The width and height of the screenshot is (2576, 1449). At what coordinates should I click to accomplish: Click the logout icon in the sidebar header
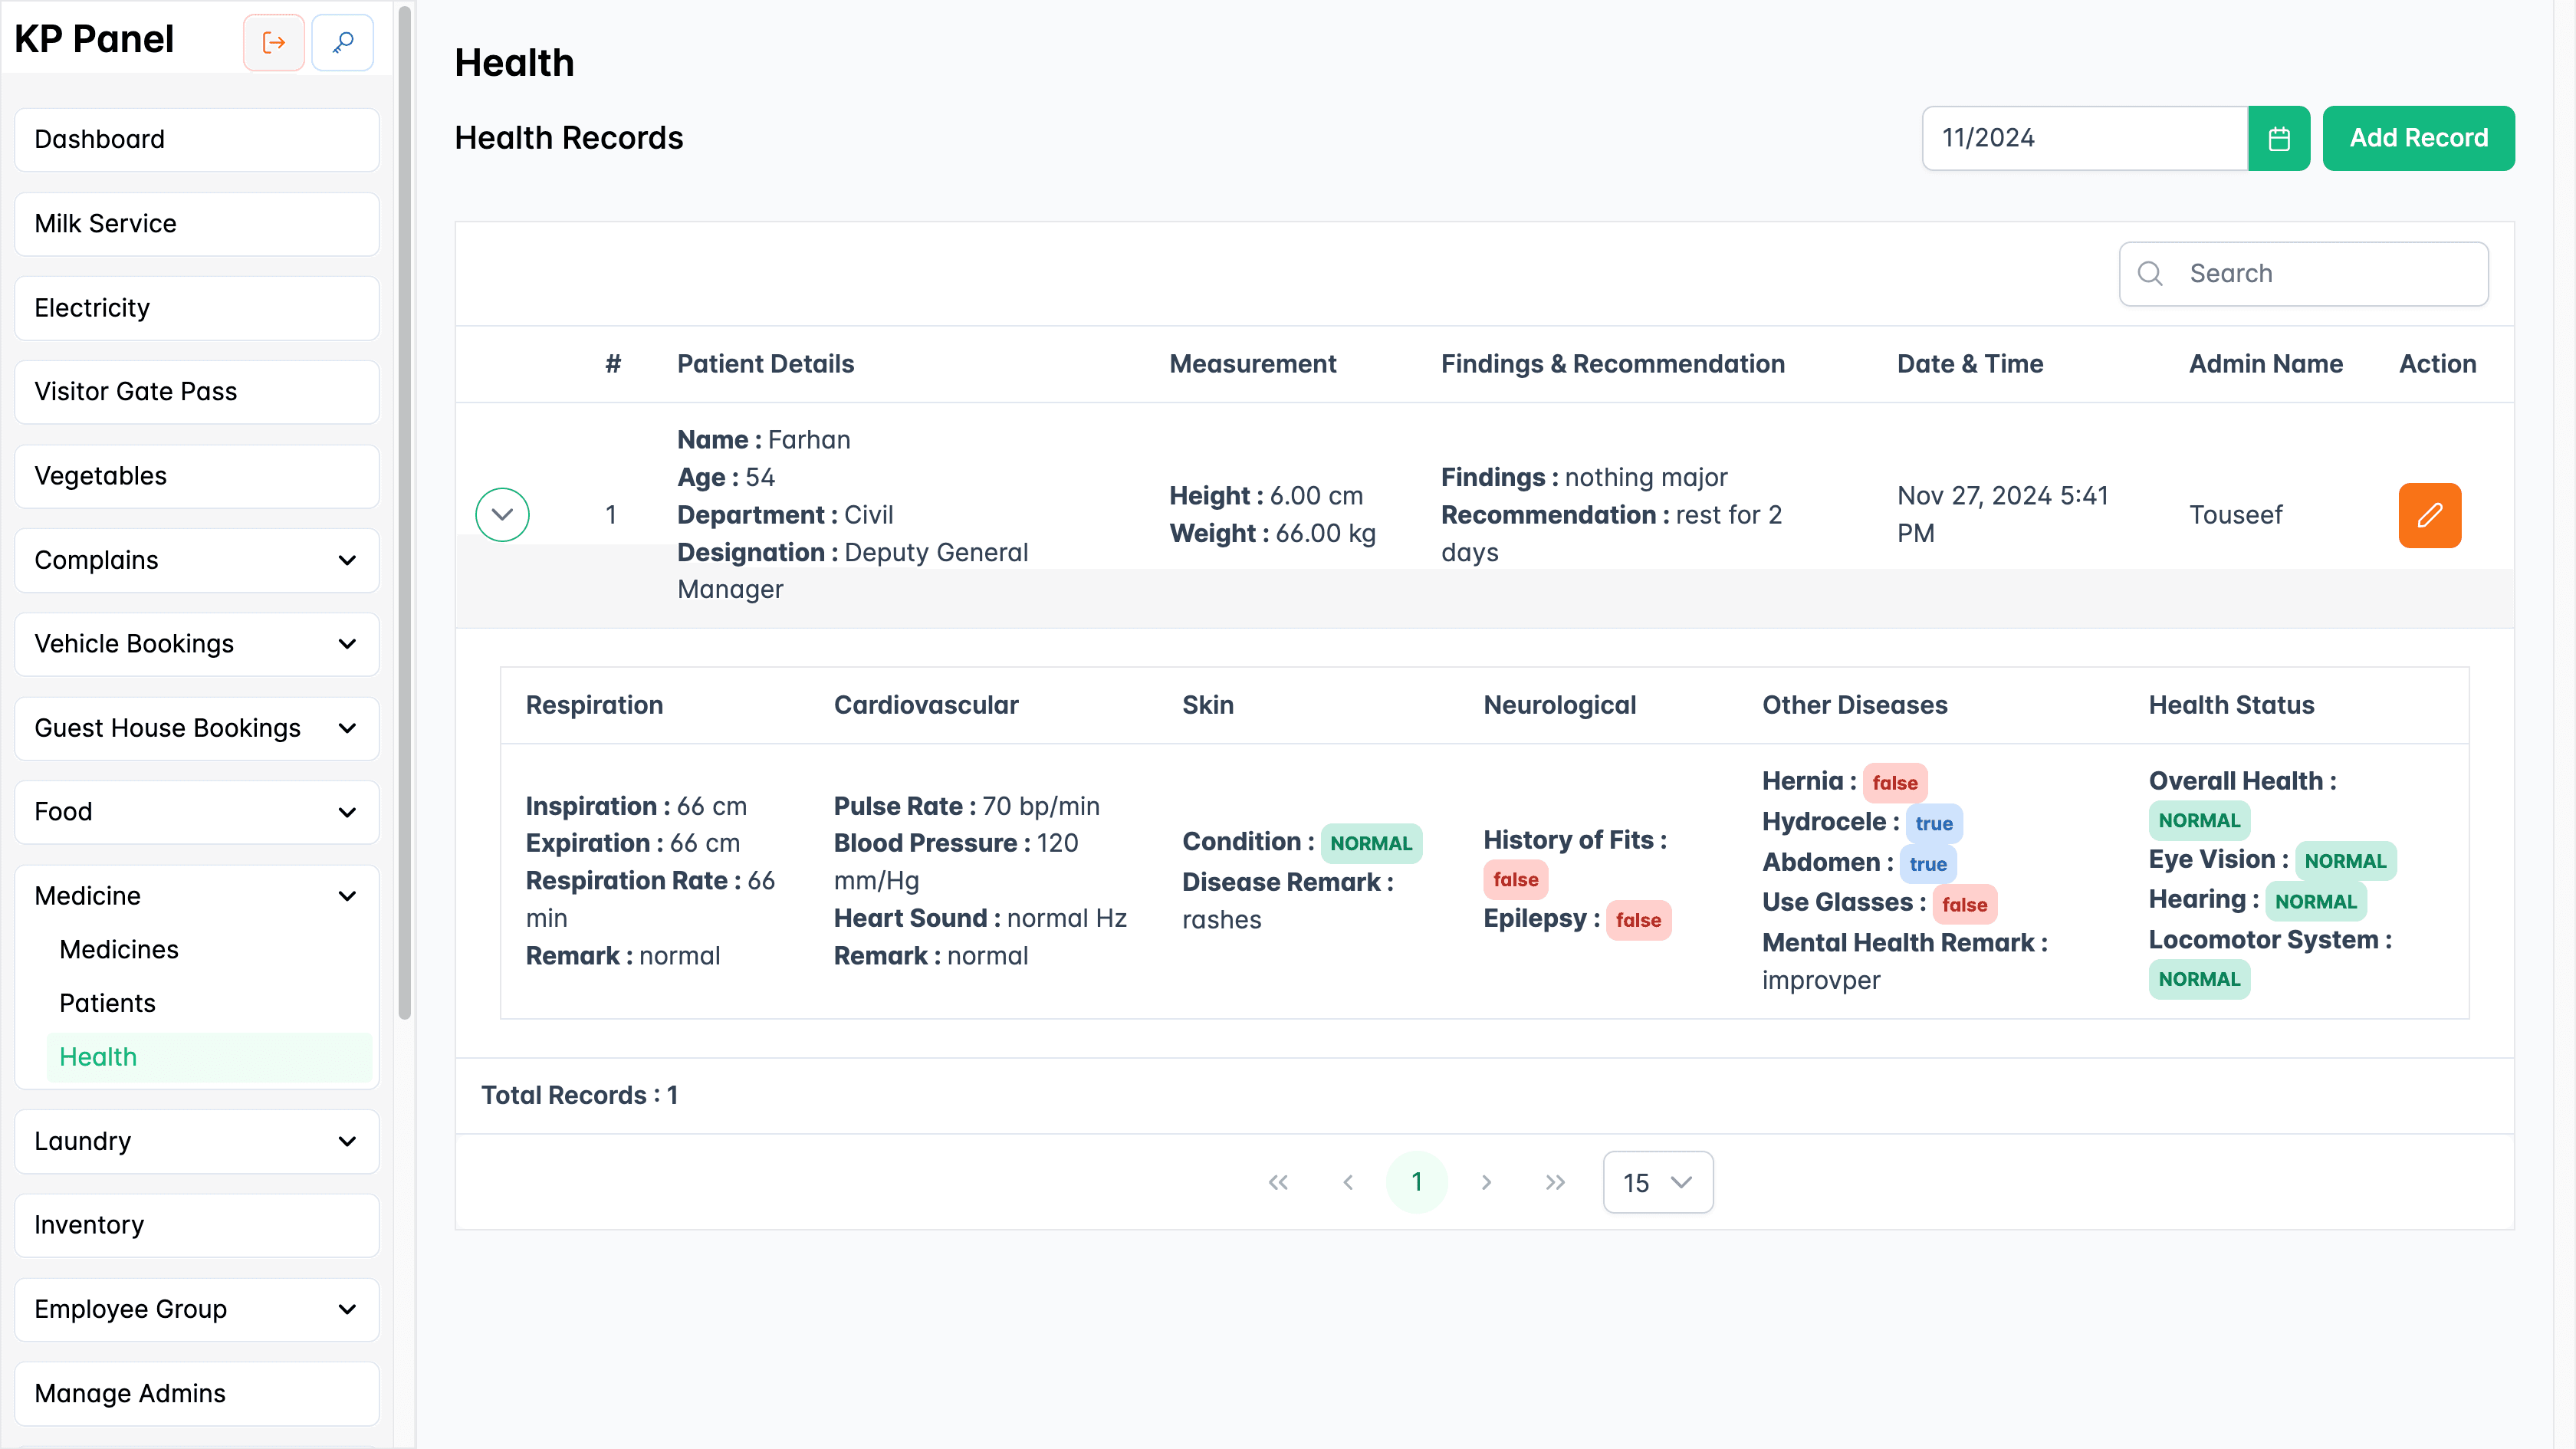[273, 42]
